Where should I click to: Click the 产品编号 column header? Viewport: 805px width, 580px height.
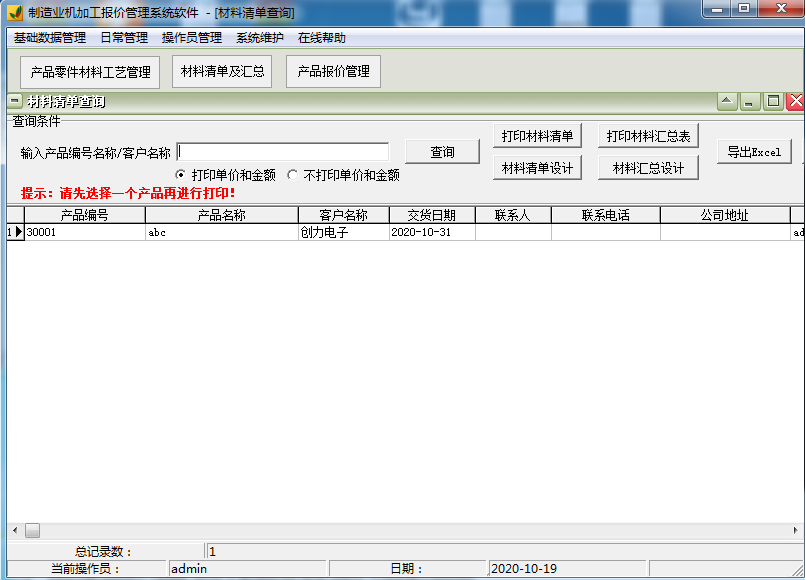[x=85, y=215]
